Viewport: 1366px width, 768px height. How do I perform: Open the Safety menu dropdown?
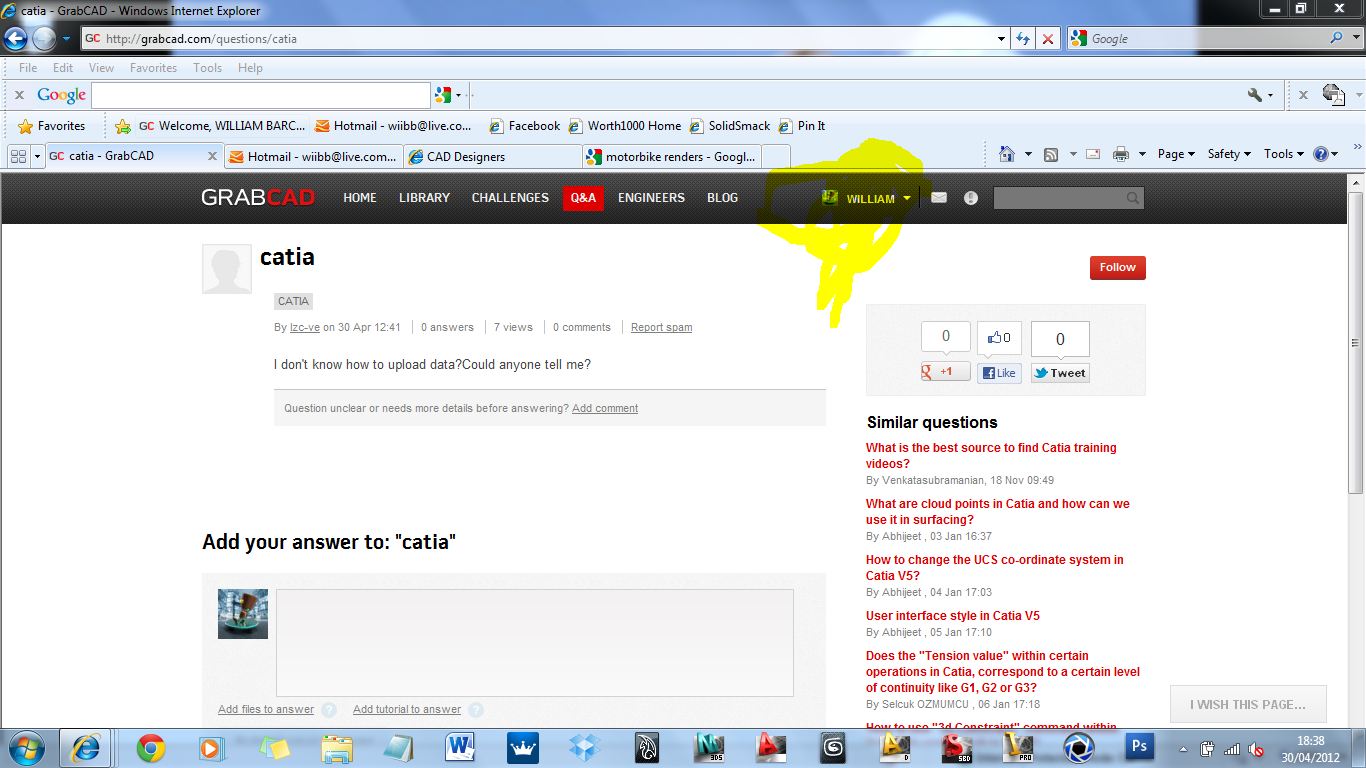tap(1230, 154)
